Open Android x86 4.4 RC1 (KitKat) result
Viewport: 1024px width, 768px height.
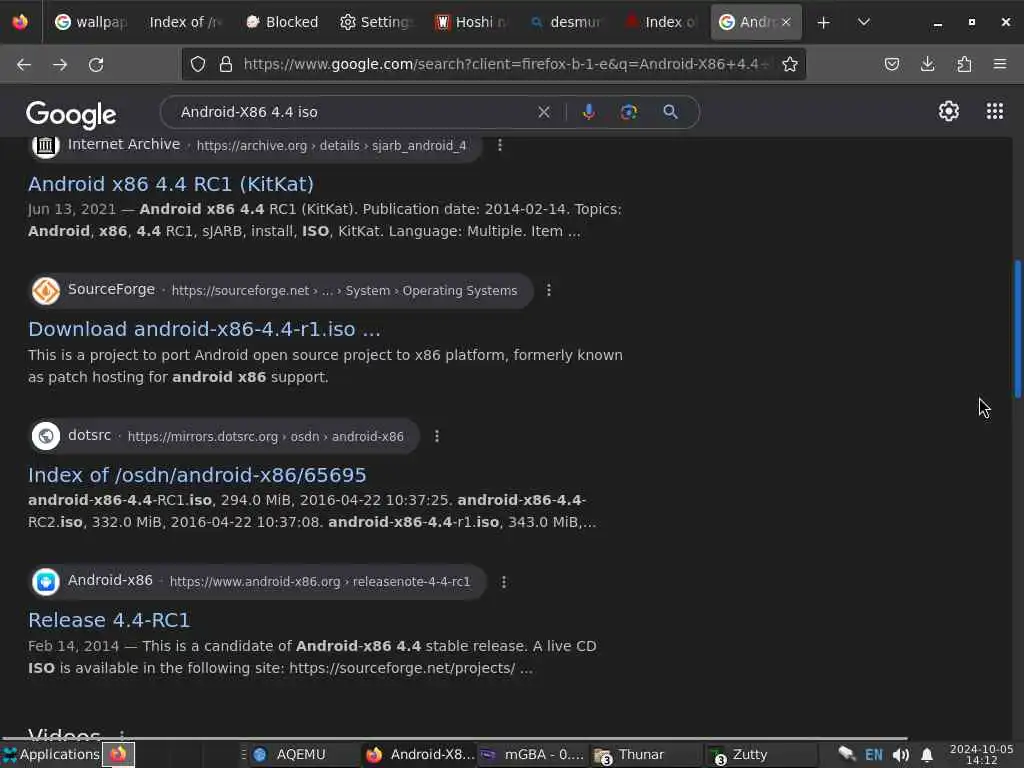[x=171, y=184]
